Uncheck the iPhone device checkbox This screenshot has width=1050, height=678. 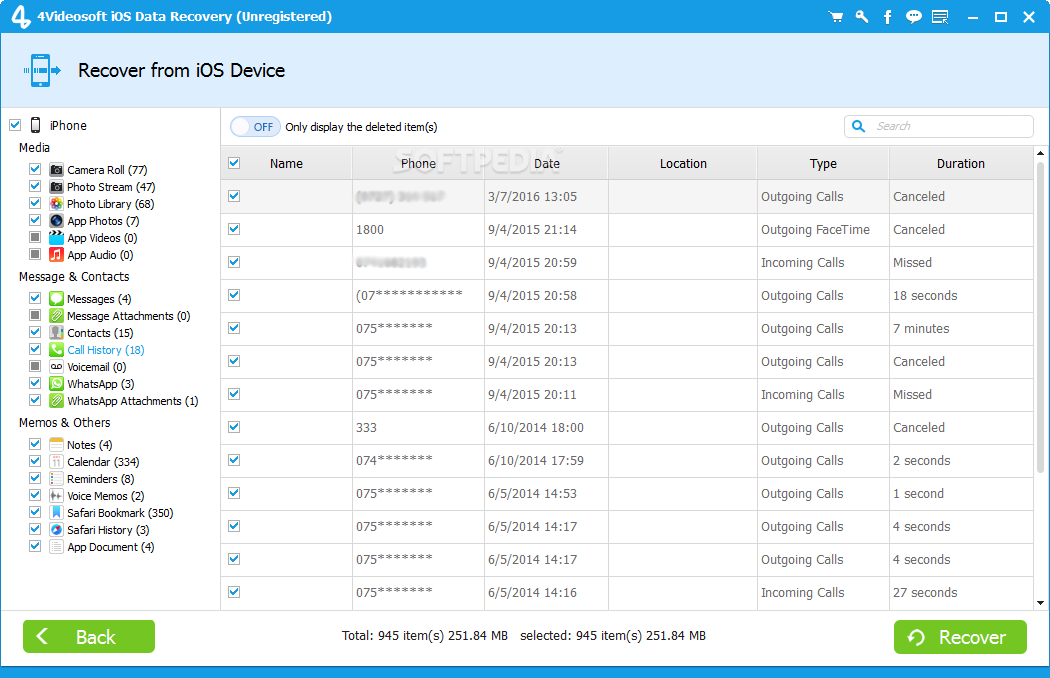tap(15, 125)
